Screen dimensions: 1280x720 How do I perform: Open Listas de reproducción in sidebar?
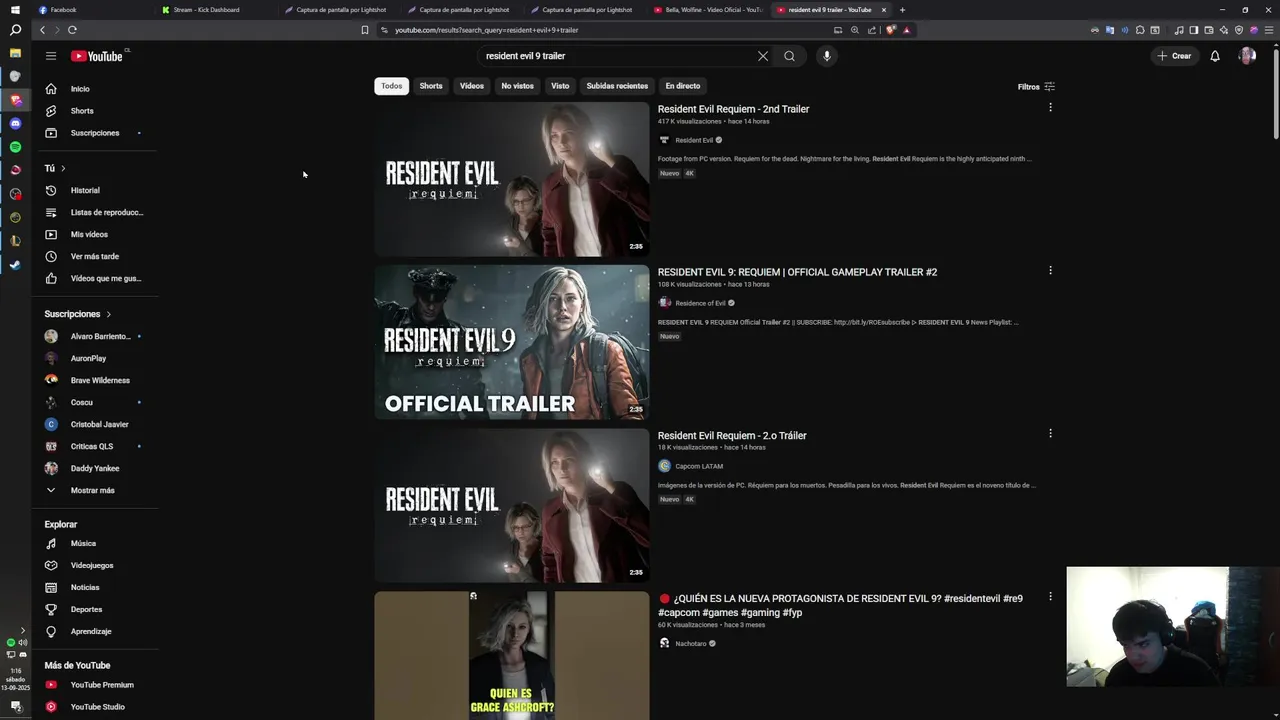[x=95, y=212]
